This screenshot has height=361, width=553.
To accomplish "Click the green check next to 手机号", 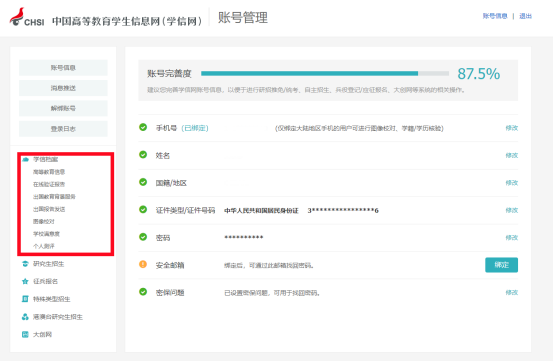I will click(143, 127).
